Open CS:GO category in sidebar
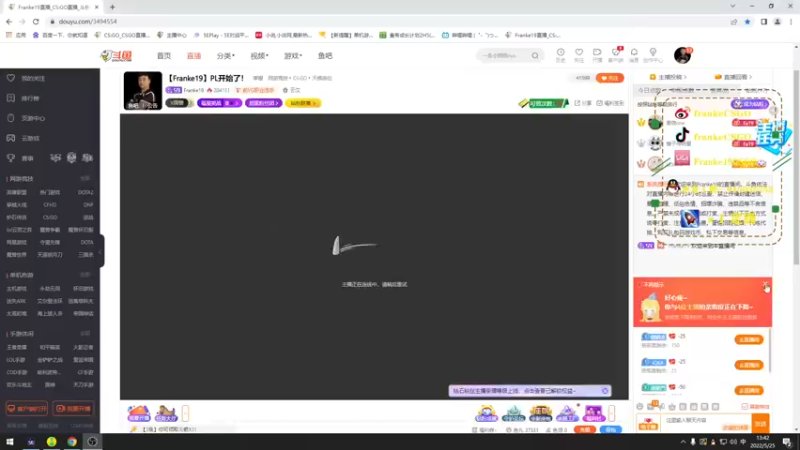This screenshot has height=450, width=800. (x=50, y=217)
